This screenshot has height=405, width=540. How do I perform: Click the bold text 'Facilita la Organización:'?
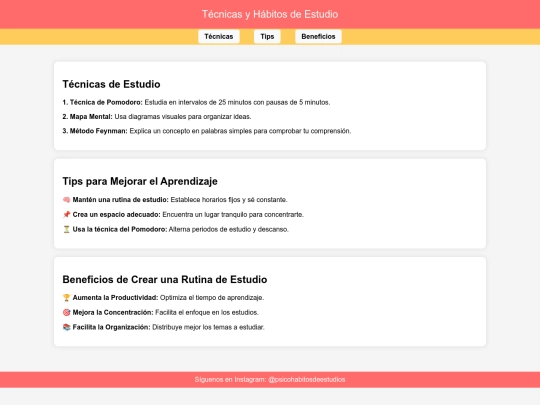click(112, 327)
